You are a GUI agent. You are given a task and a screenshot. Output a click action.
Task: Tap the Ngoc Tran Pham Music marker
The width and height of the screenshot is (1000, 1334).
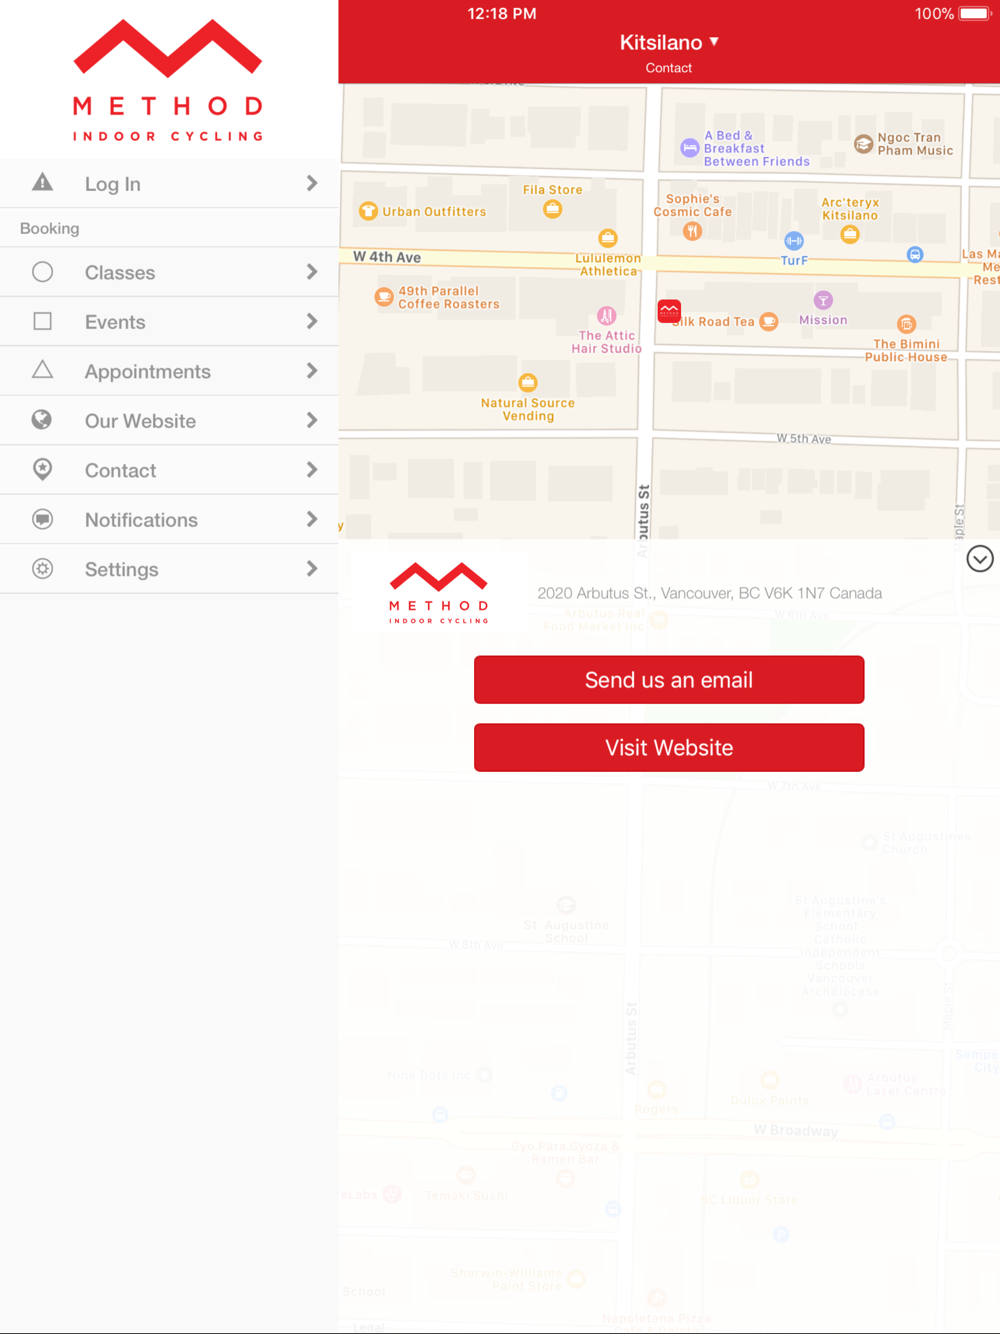click(x=863, y=144)
